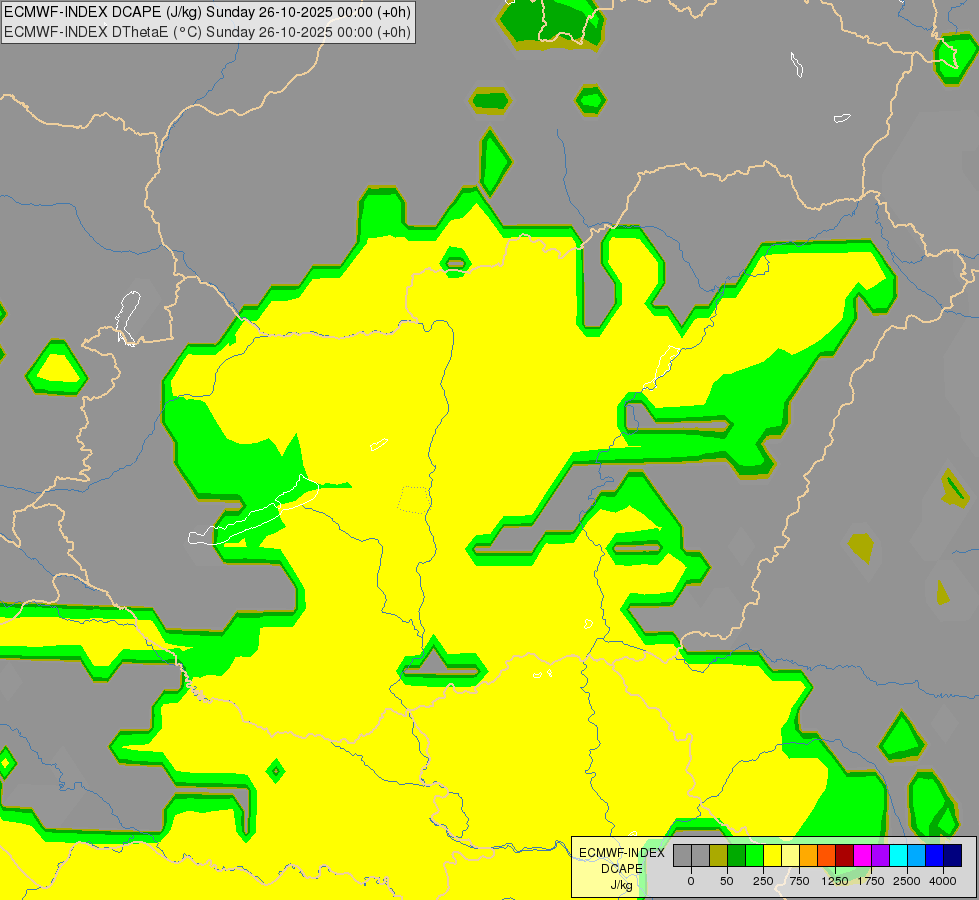
Task: Select the purple legend swatch
Action: point(880,856)
